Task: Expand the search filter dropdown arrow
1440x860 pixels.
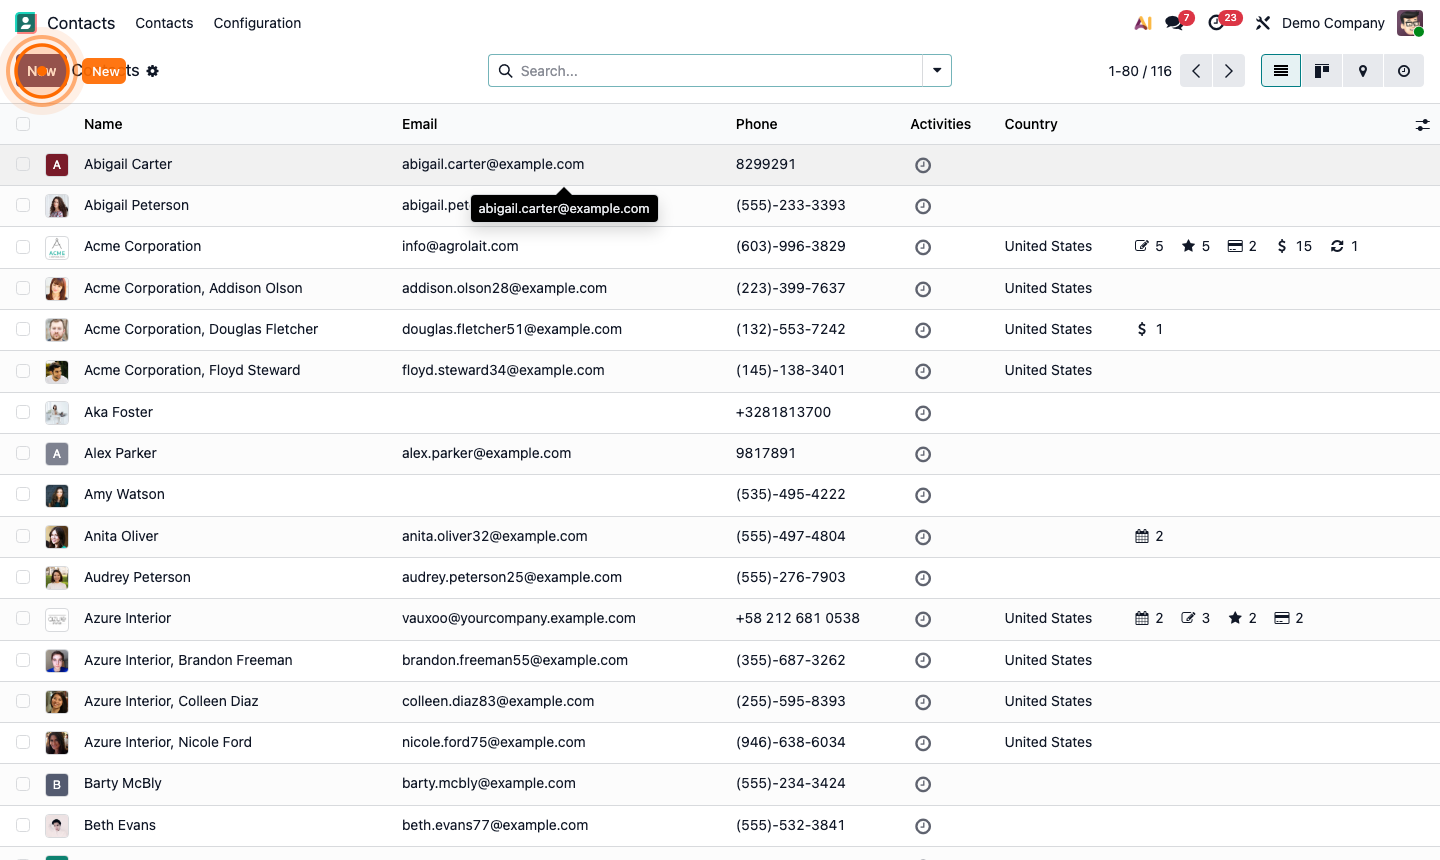Action: point(936,71)
